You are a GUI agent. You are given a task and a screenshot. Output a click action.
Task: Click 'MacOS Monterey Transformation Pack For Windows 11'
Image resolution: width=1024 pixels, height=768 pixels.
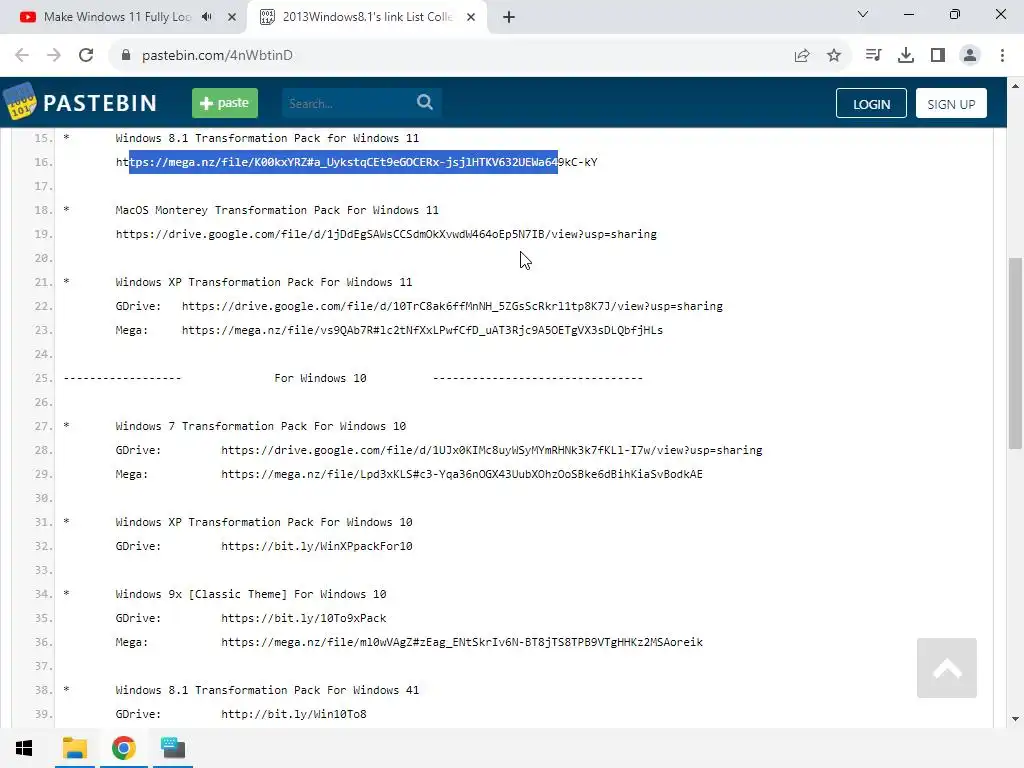point(277,210)
